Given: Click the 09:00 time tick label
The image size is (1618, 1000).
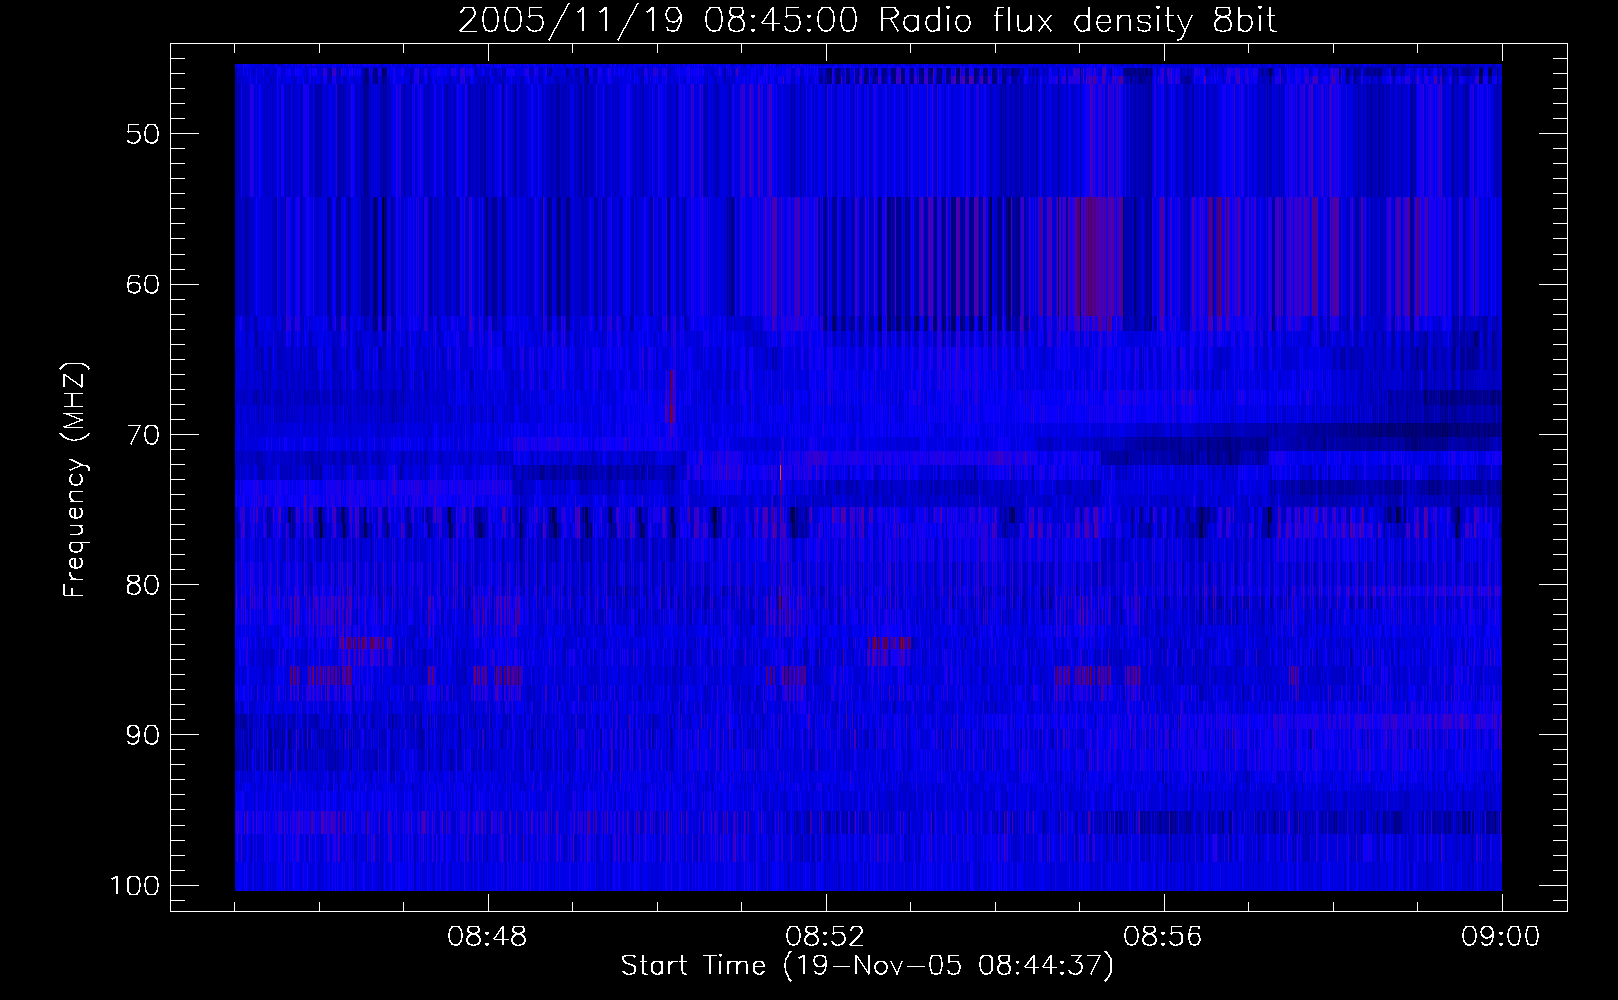Looking at the screenshot, I should (x=1502, y=937).
